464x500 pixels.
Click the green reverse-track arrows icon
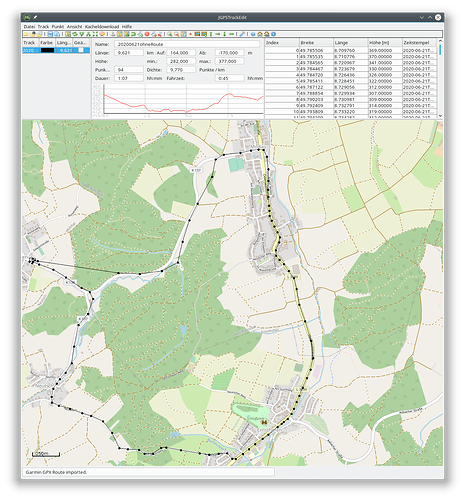pyautogui.click(x=75, y=34)
